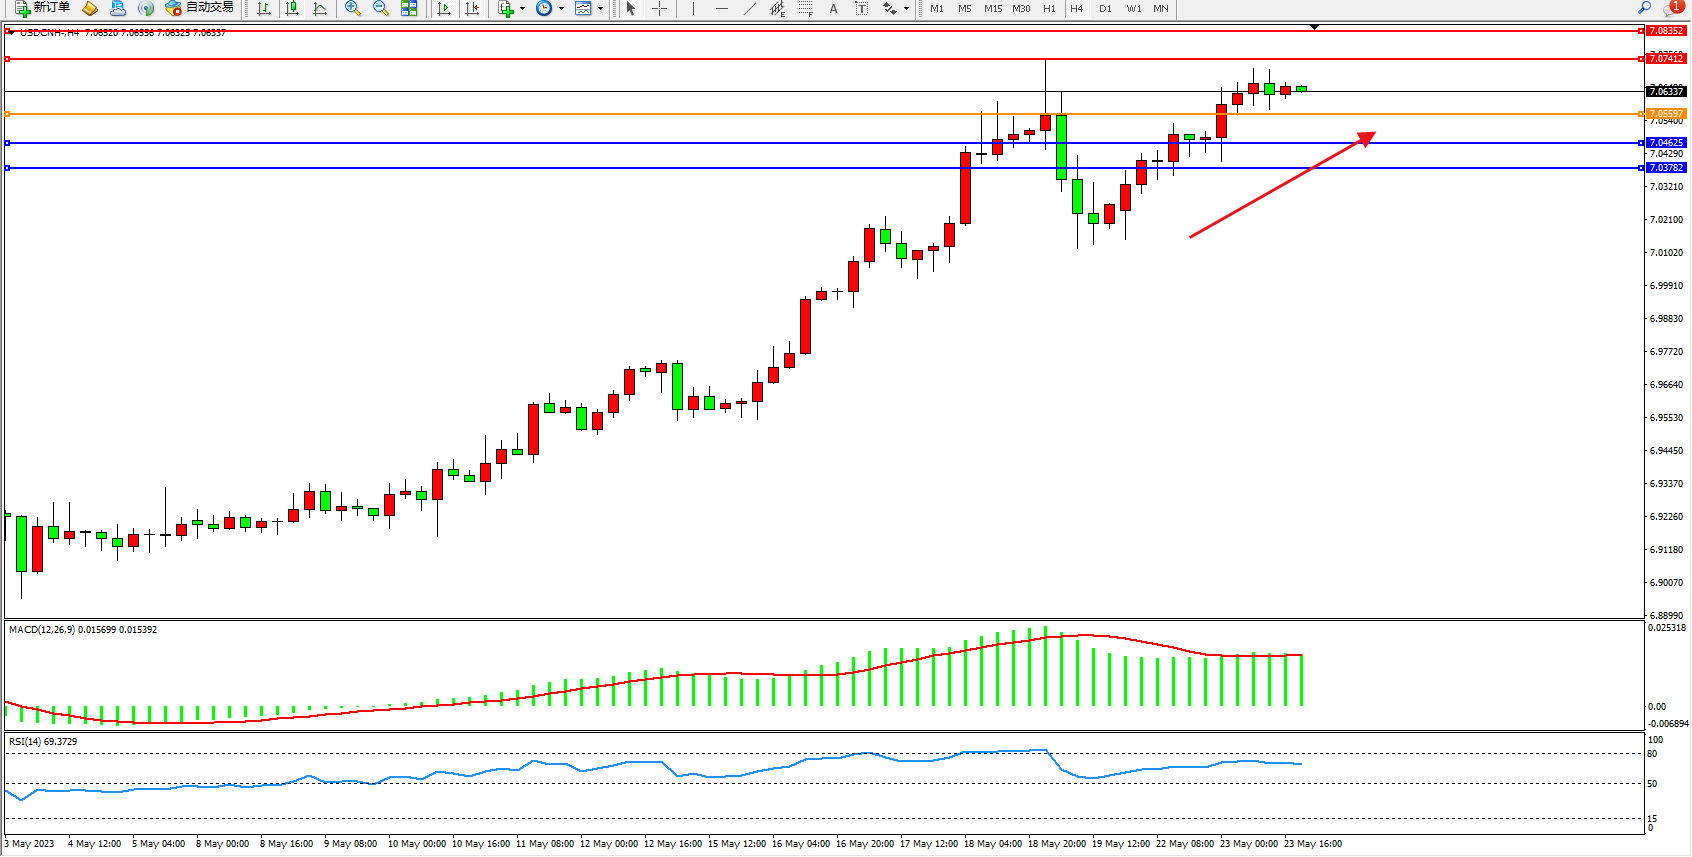Screen dimensions: 1692x857
Task: Toggle auto scroll to latest bar
Action: pos(444,8)
